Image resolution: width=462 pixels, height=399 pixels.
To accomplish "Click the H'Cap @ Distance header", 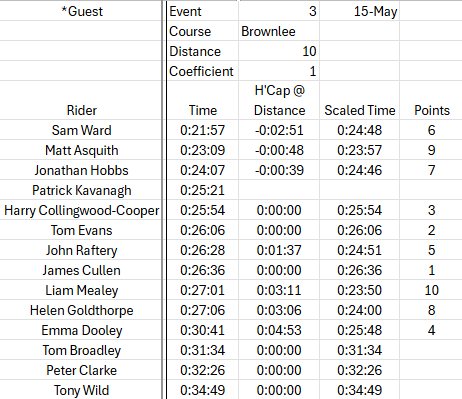I will (279, 100).
